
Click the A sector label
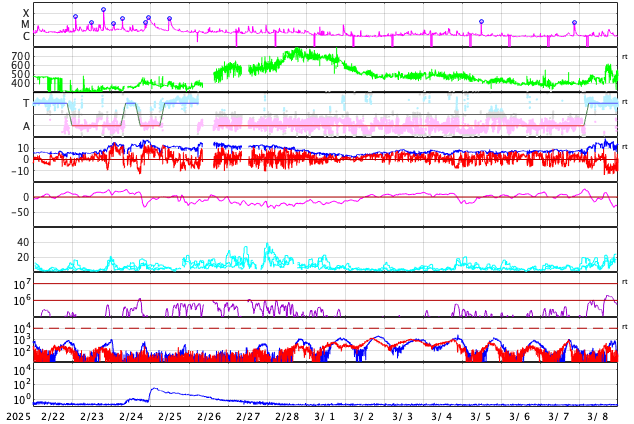[26, 127]
